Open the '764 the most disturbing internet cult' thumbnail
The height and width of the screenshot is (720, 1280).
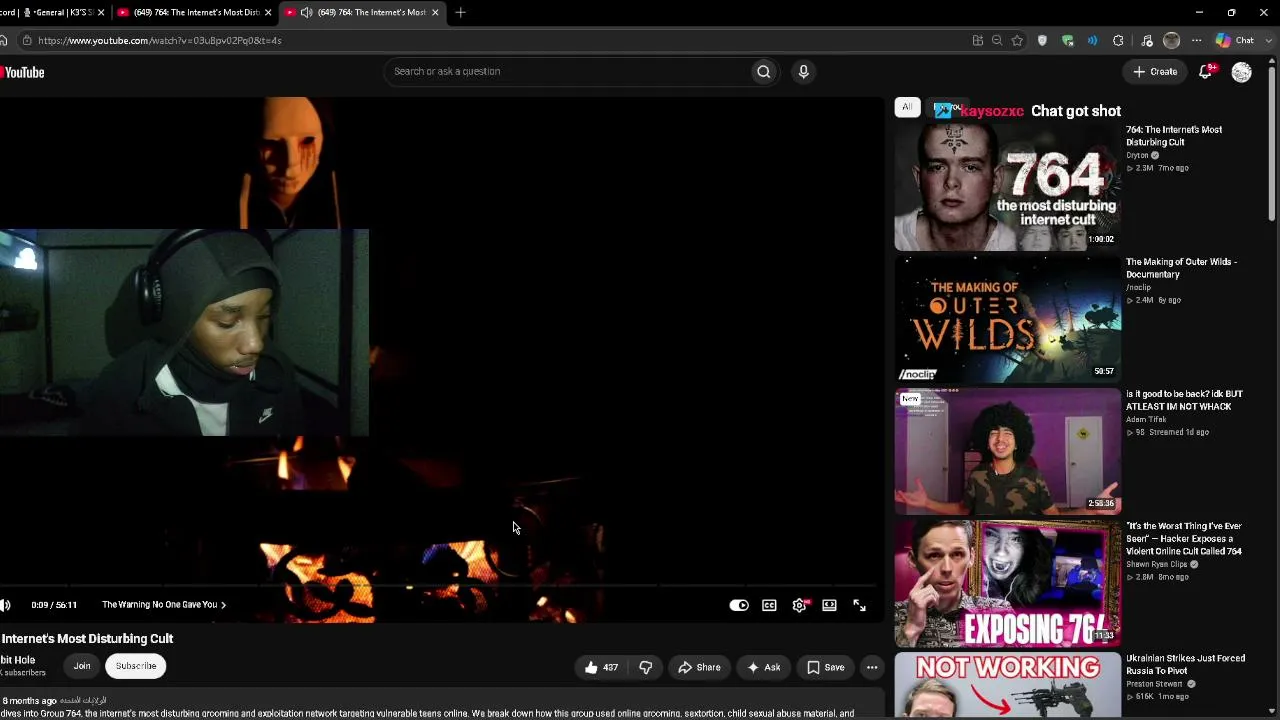coord(1007,187)
